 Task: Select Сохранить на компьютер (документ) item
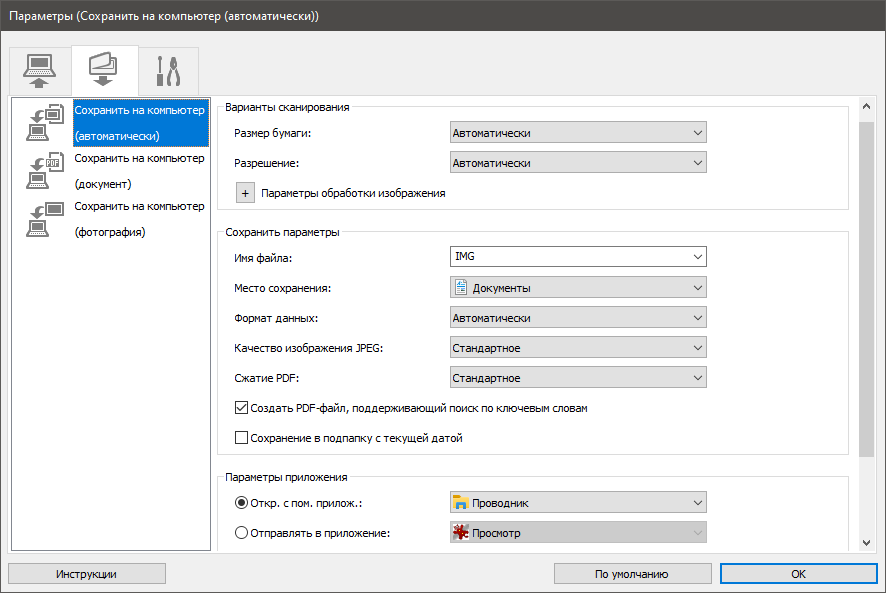click(x=139, y=171)
